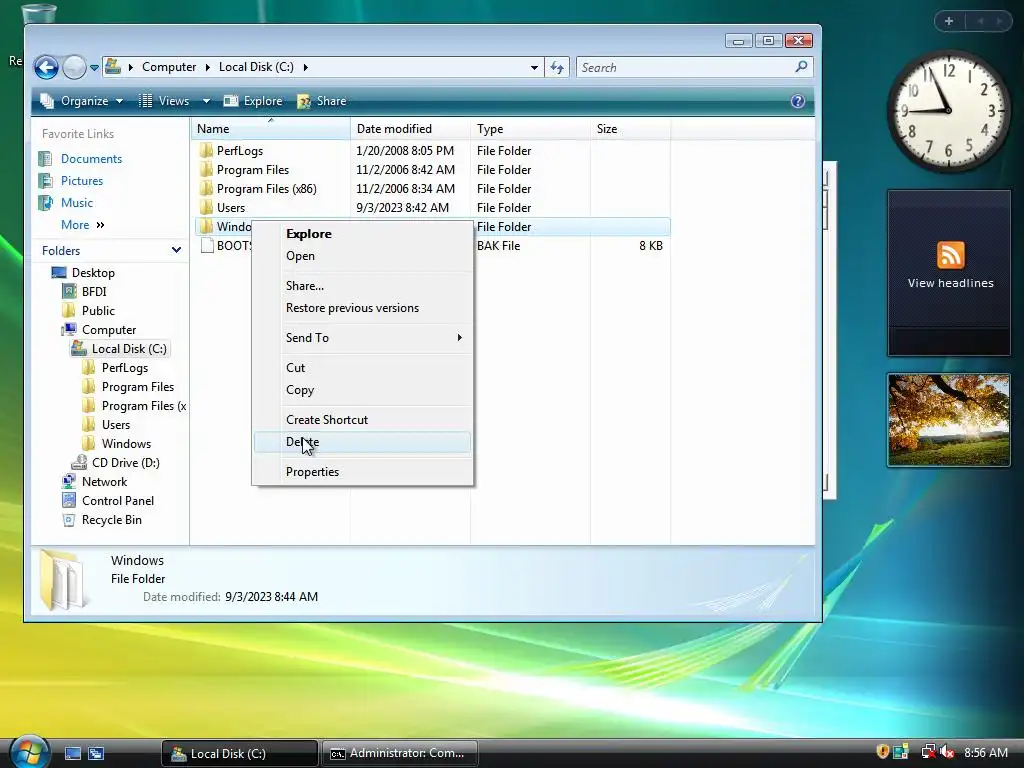Expand the Send To submenu
The width and height of the screenshot is (1024, 768).
(362, 338)
